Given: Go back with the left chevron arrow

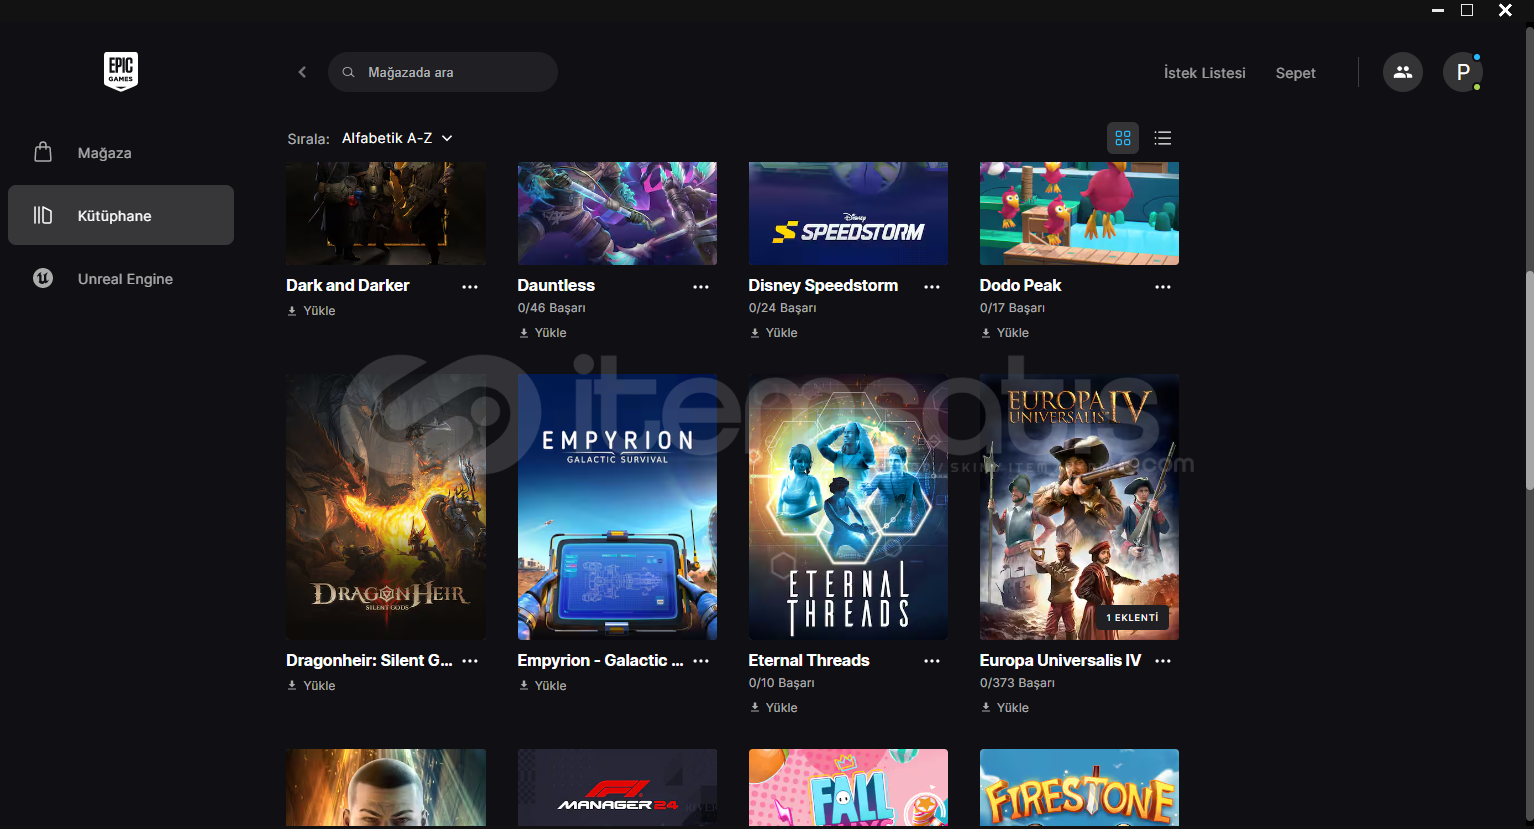Looking at the screenshot, I should (x=302, y=72).
